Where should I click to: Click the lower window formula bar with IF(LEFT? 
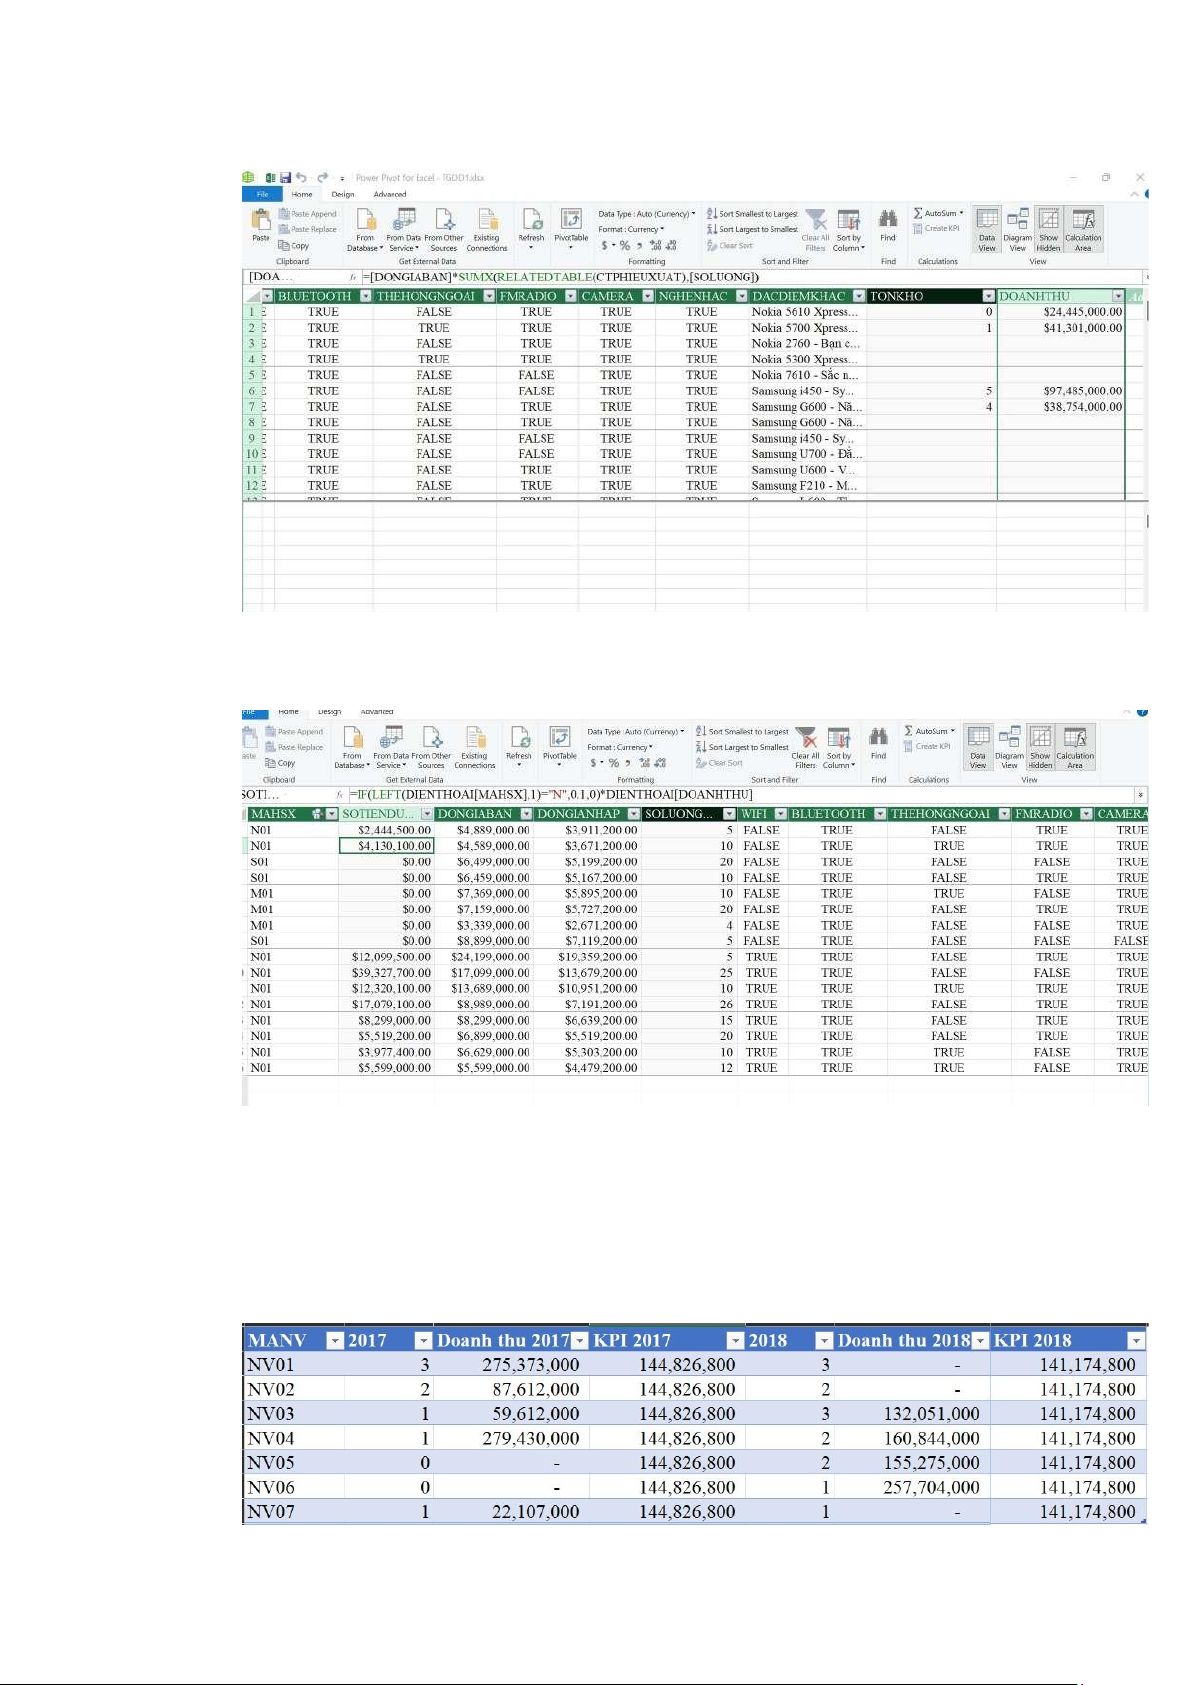point(740,795)
